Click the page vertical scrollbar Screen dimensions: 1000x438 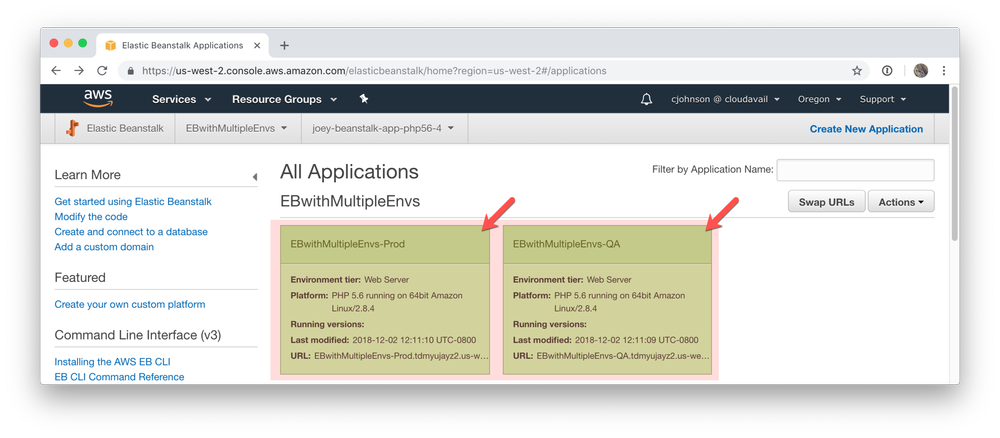tap(954, 163)
